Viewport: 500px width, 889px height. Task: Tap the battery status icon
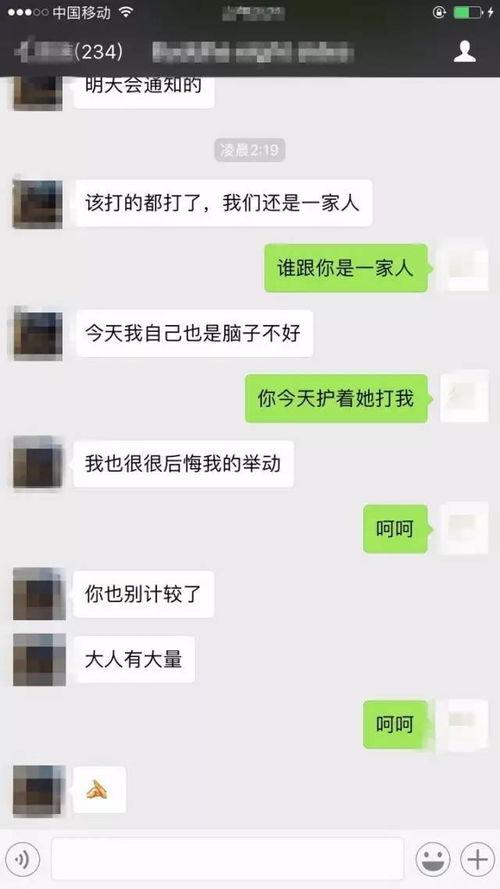point(468,12)
